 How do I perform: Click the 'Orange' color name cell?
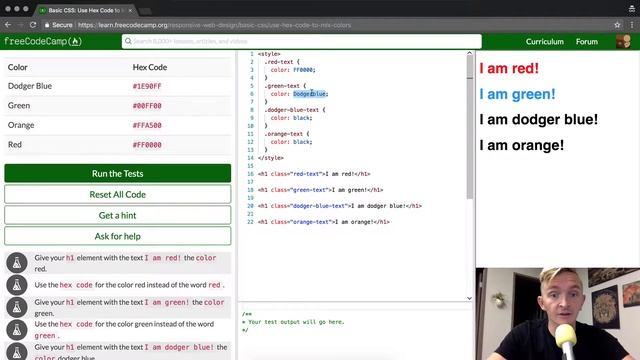tap(21, 125)
